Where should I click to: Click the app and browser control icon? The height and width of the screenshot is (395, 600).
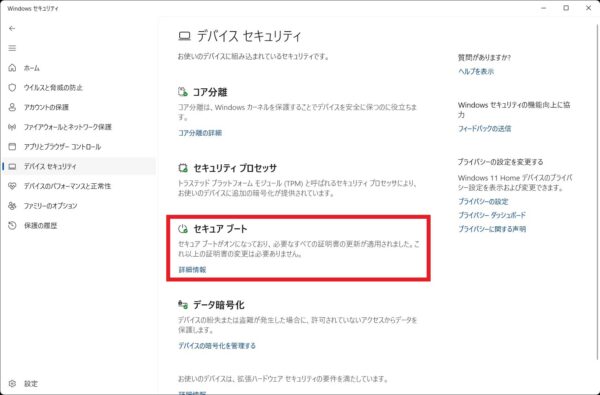coord(12,147)
